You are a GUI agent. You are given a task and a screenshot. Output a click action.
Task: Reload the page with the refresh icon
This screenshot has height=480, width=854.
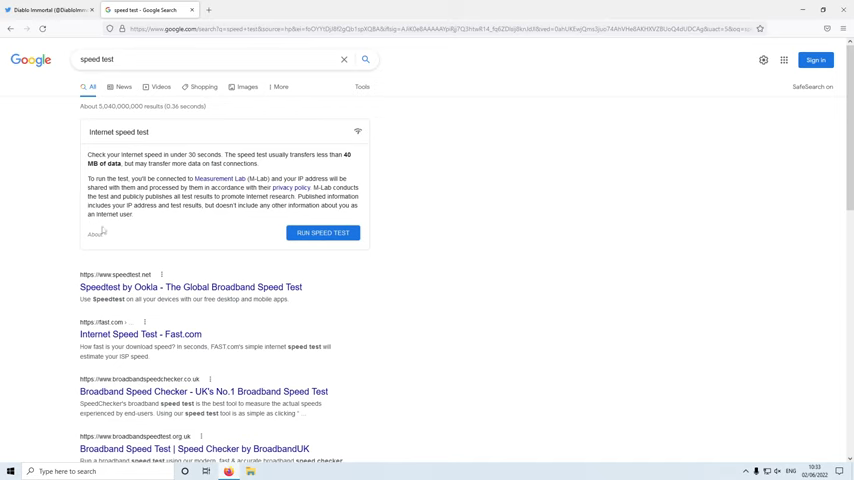pyautogui.click(x=42, y=29)
